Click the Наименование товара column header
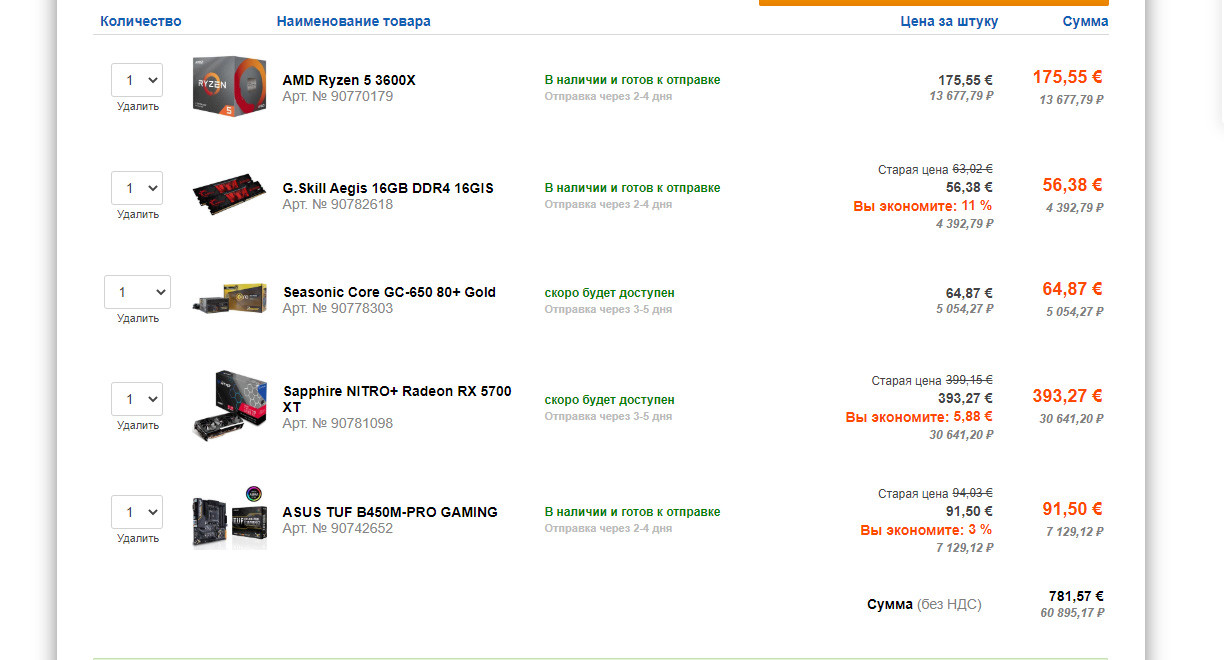 click(354, 21)
